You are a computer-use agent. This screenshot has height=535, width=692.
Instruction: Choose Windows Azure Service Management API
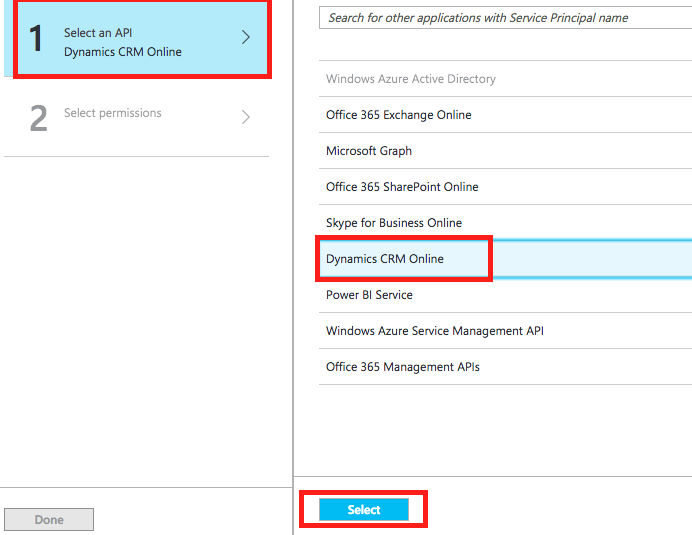505,331
